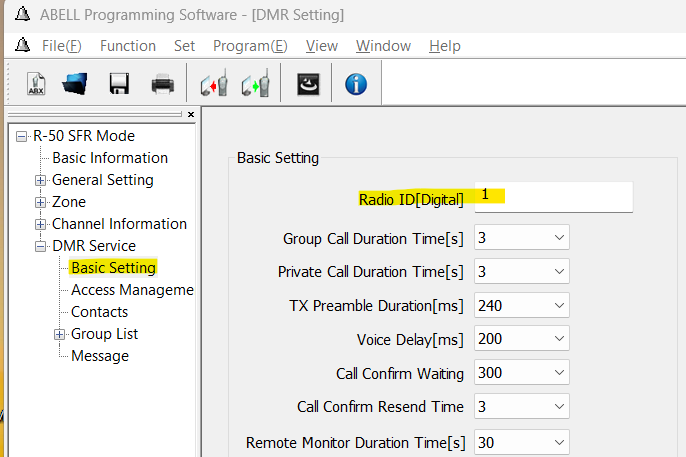Click the black phone/port toolbar icon
Screen dimensions: 686x457
click(308, 84)
